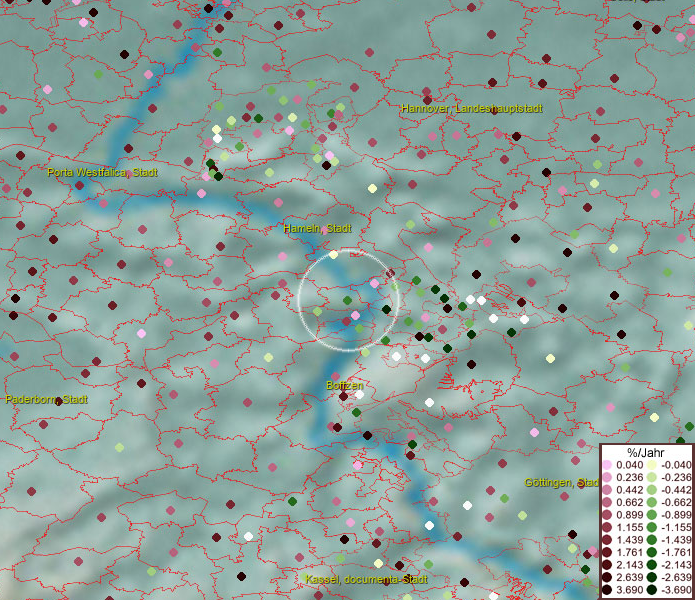Click the -2.143 legend value

[676, 565]
